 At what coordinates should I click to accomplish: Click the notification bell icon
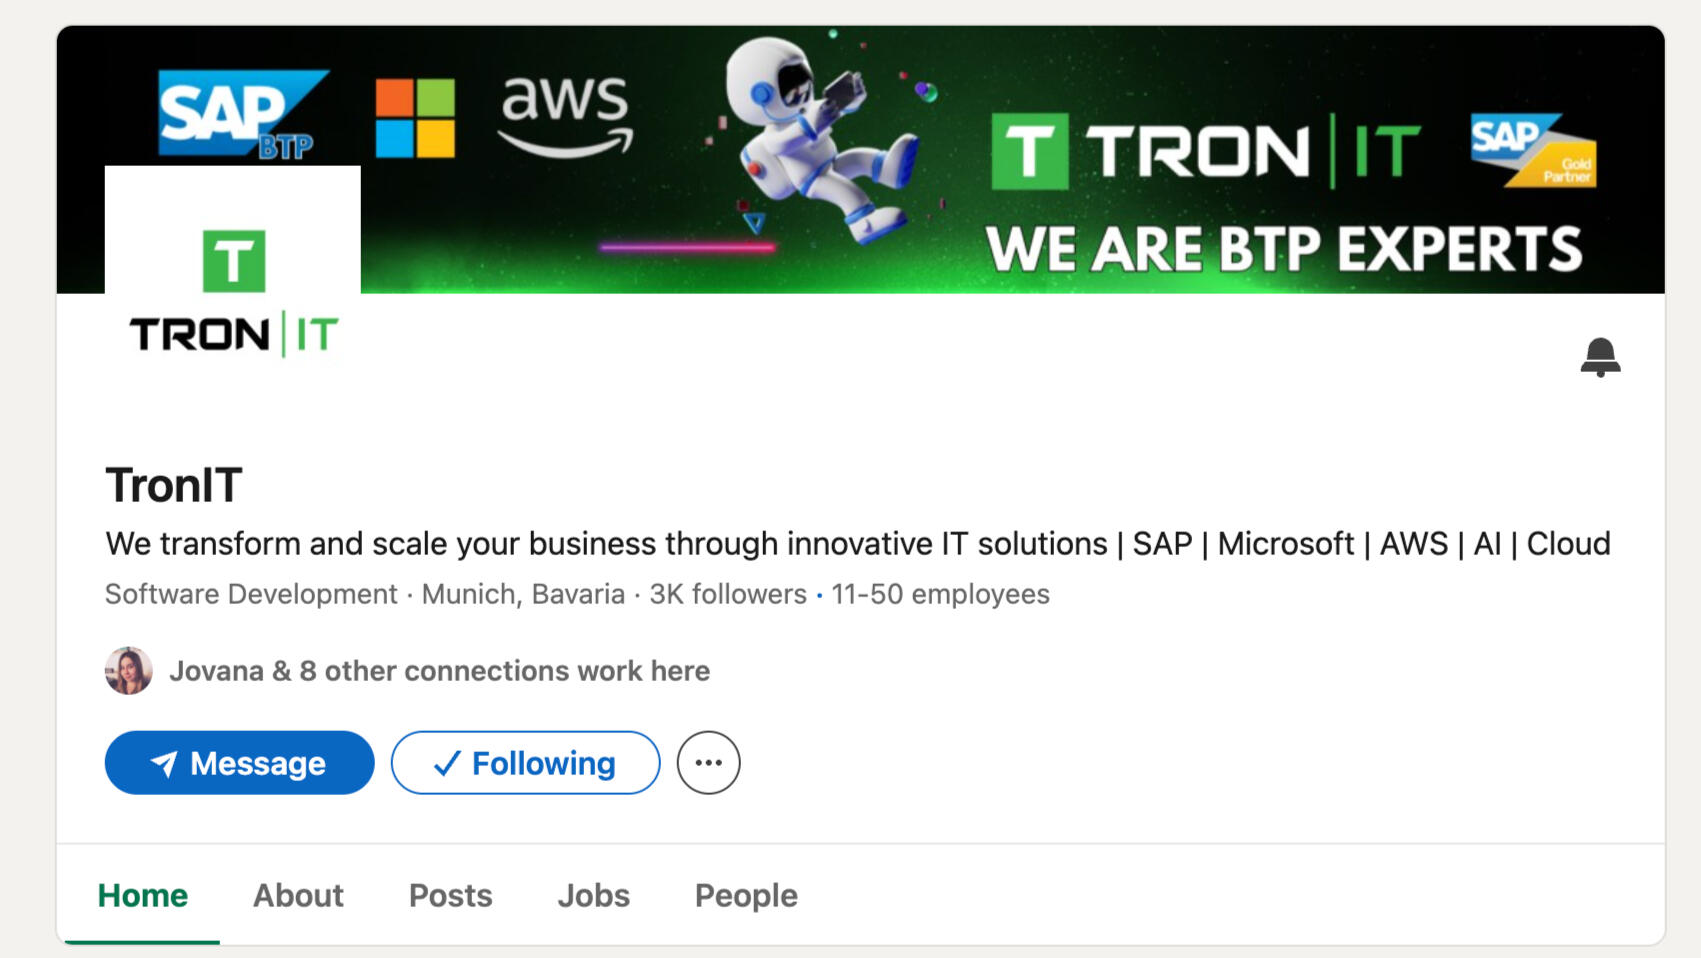(1600, 356)
